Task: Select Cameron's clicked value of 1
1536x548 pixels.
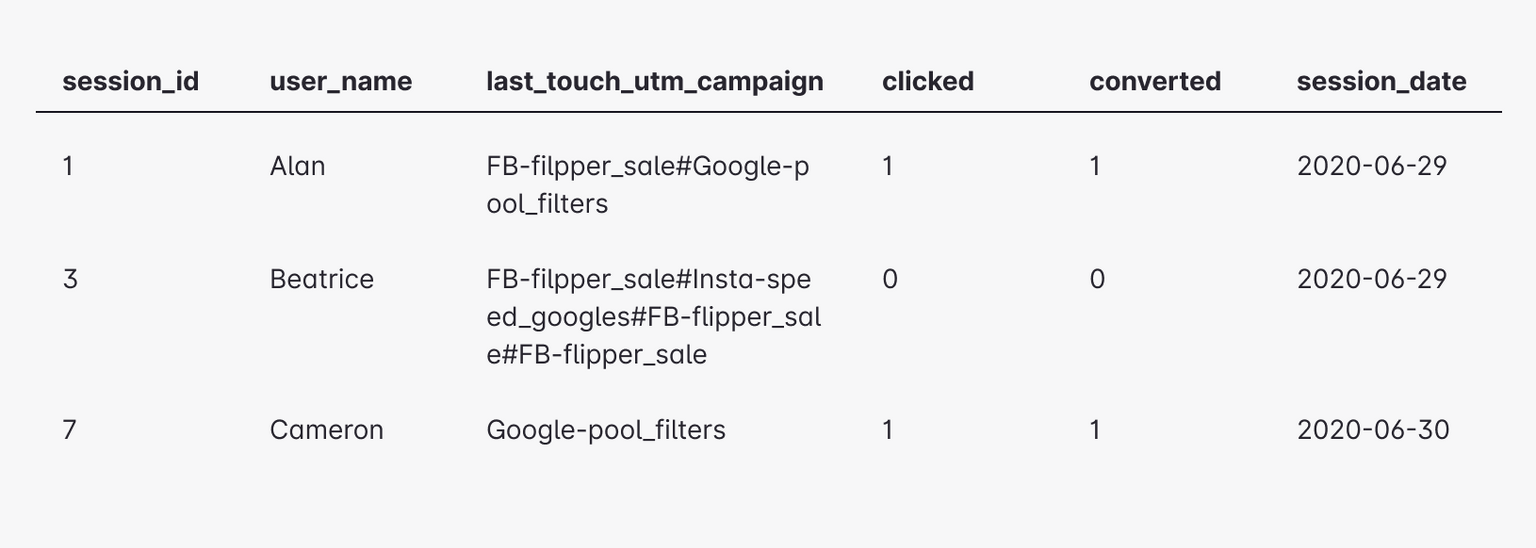Action: [887, 430]
